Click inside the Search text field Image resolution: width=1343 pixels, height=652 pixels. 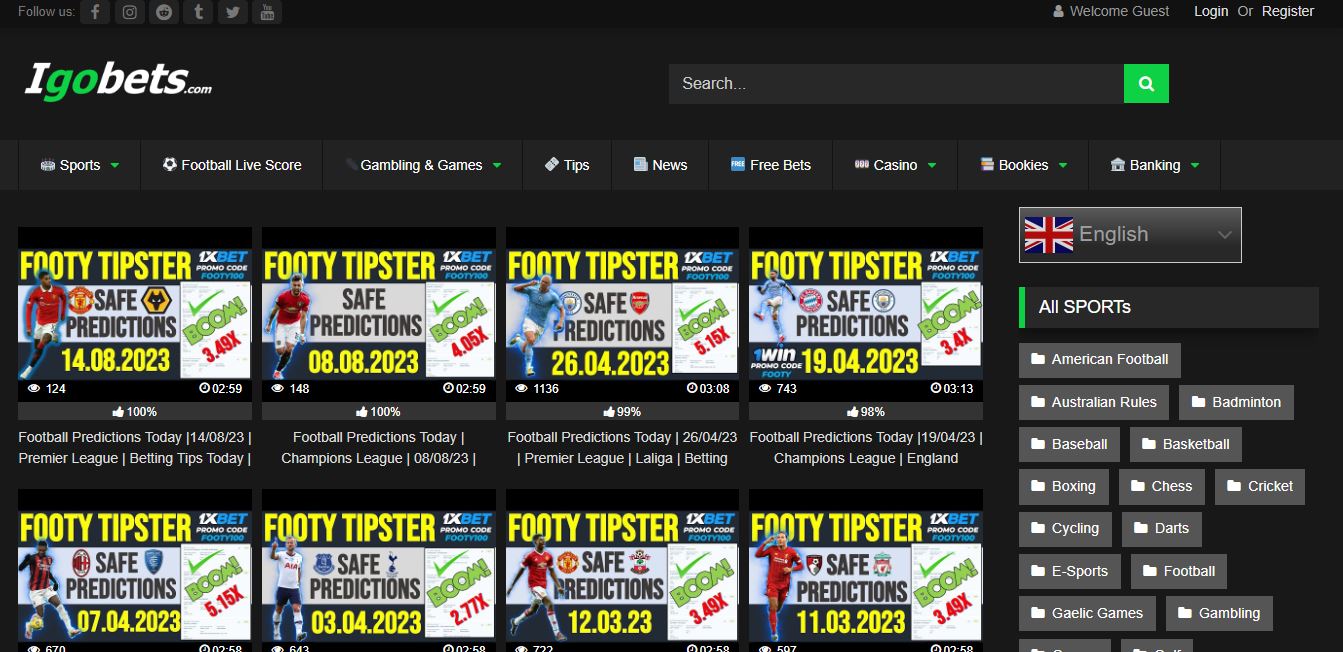(x=895, y=84)
